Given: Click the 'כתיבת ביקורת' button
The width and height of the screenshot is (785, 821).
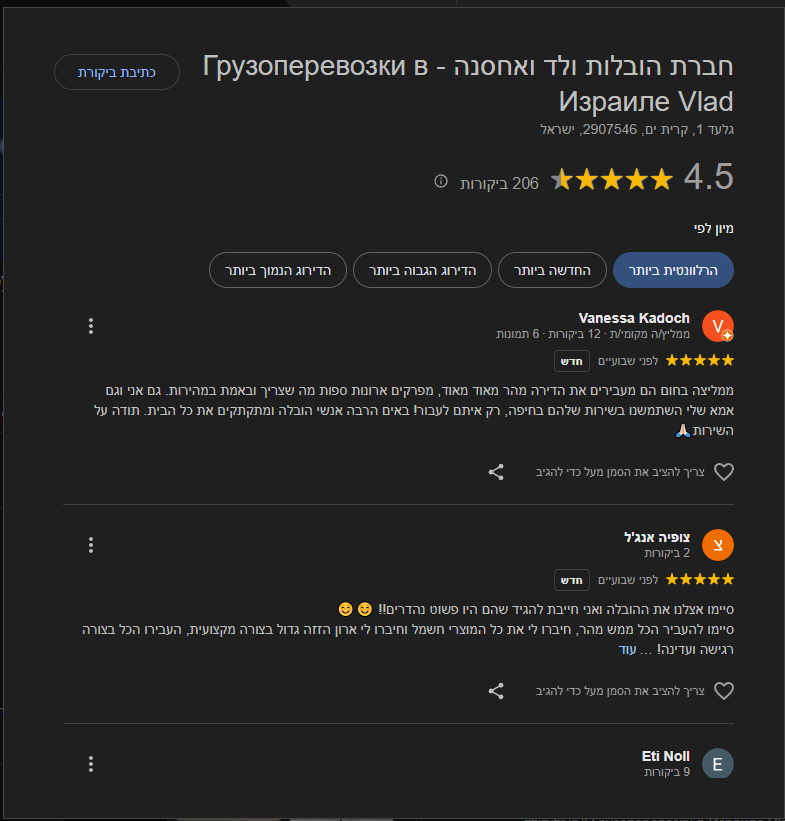Looking at the screenshot, I should coord(116,72).
